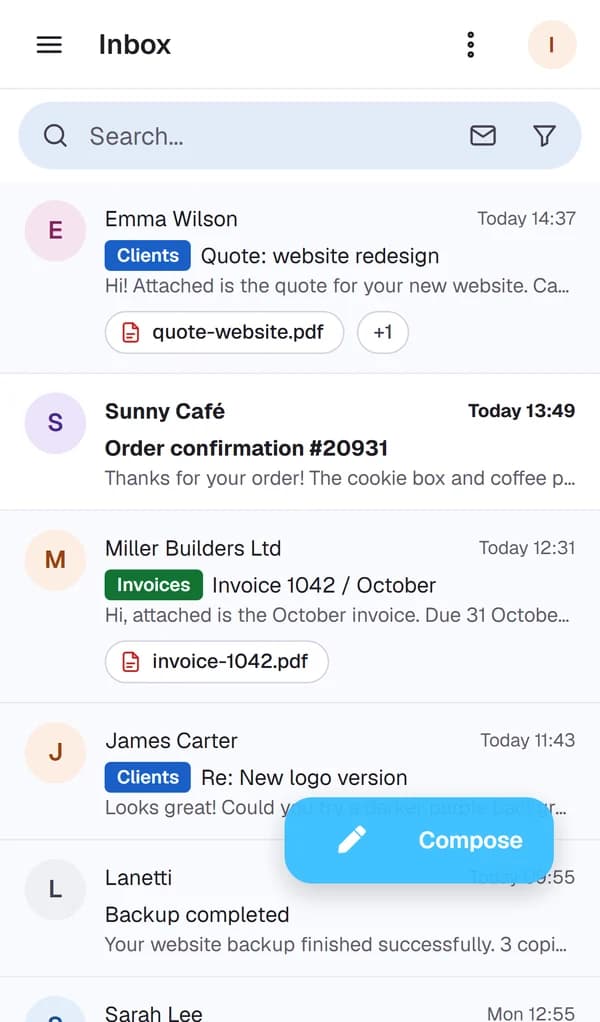600x1022 pixels.
Task: Click the Clients label on Emma Wilson's email
Action: 148,256
